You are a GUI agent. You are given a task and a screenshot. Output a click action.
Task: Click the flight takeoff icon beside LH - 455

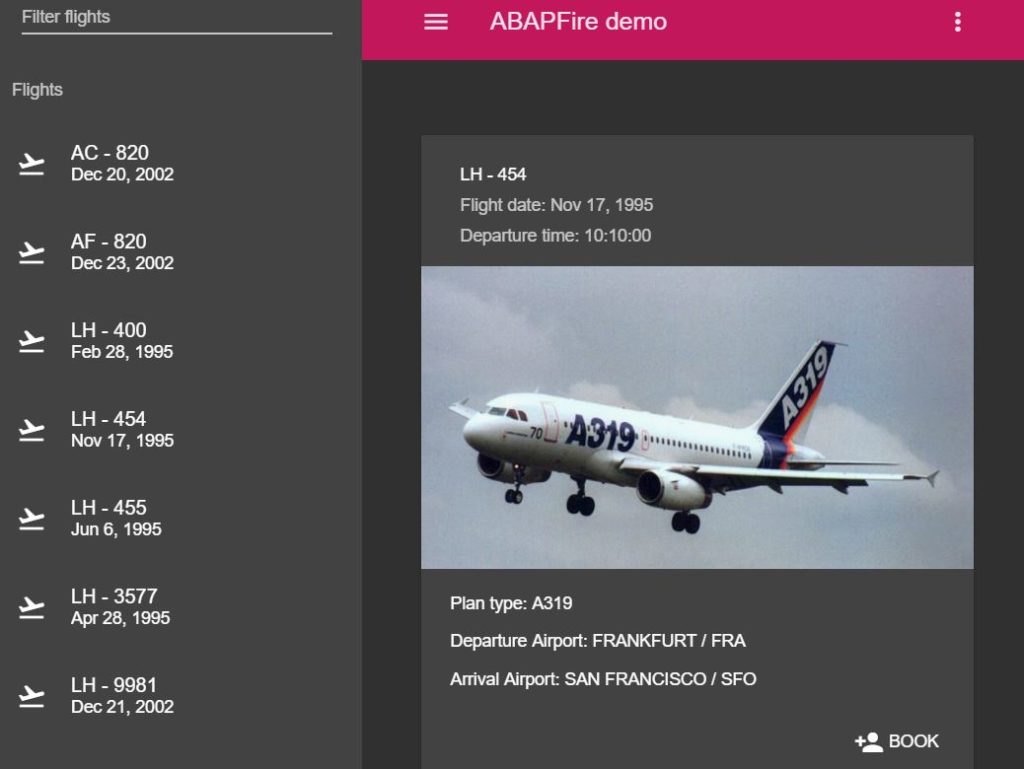(x=31, y=518)
